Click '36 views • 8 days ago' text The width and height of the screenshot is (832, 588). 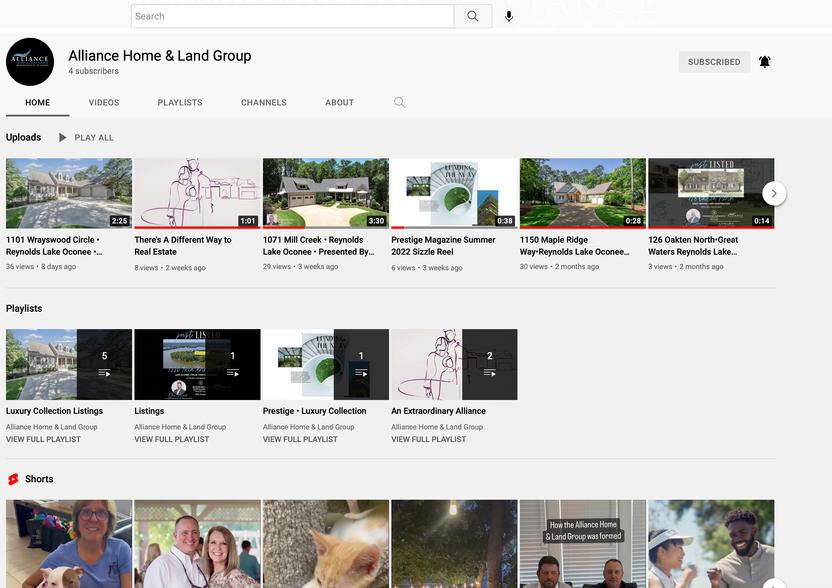(x=41, y=266)
